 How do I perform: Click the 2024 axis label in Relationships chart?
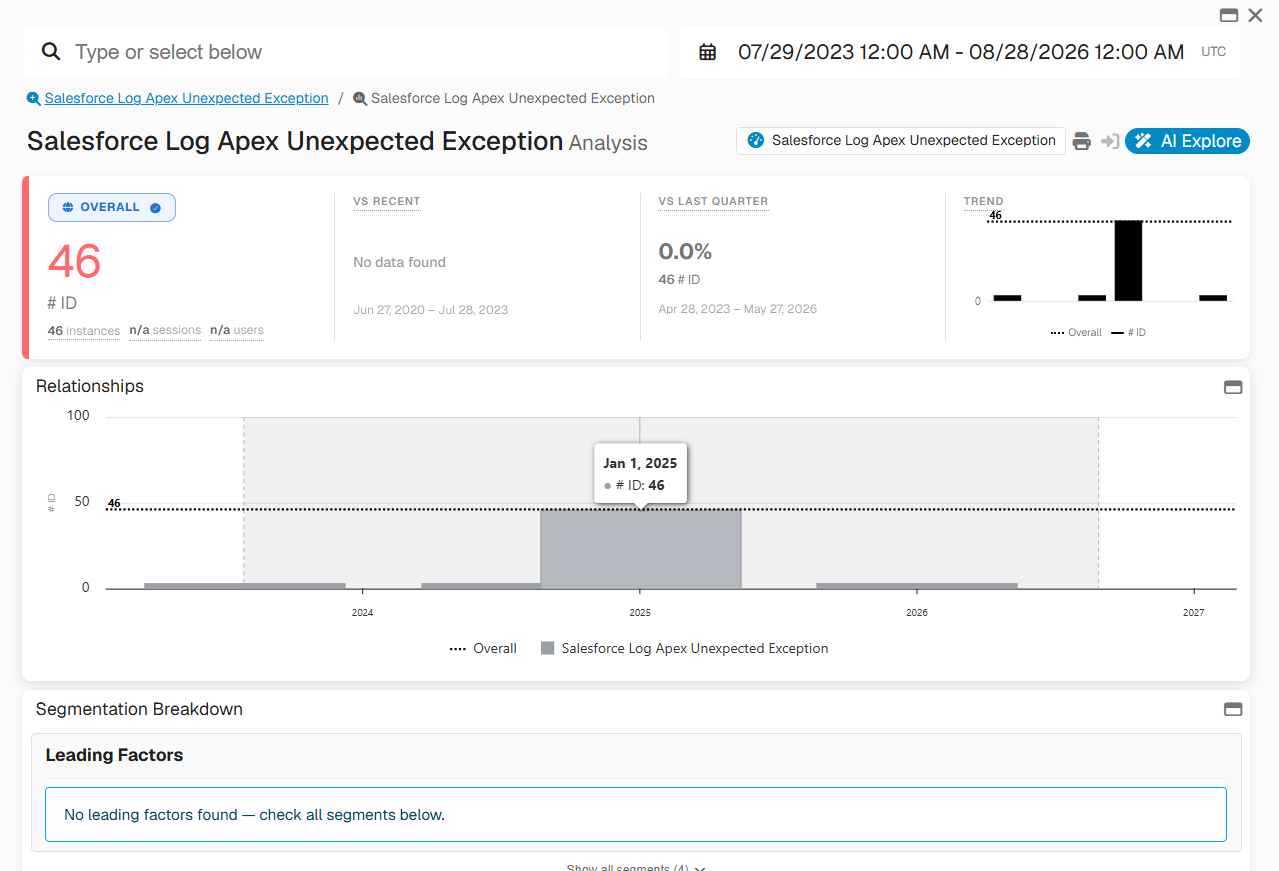pos(363,612)
